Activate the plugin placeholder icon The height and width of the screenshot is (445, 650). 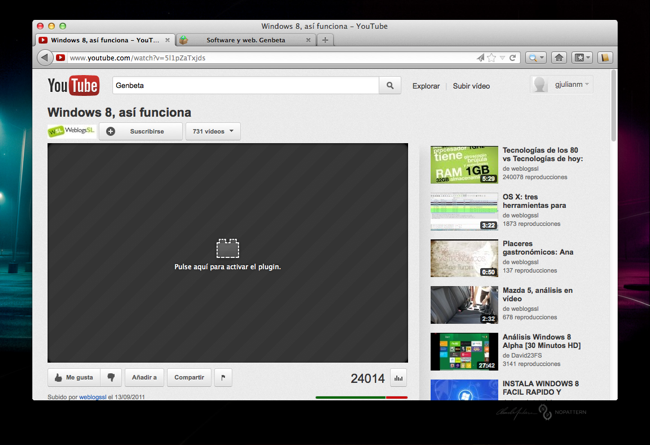pyautogui.click(x=228, y=248)
